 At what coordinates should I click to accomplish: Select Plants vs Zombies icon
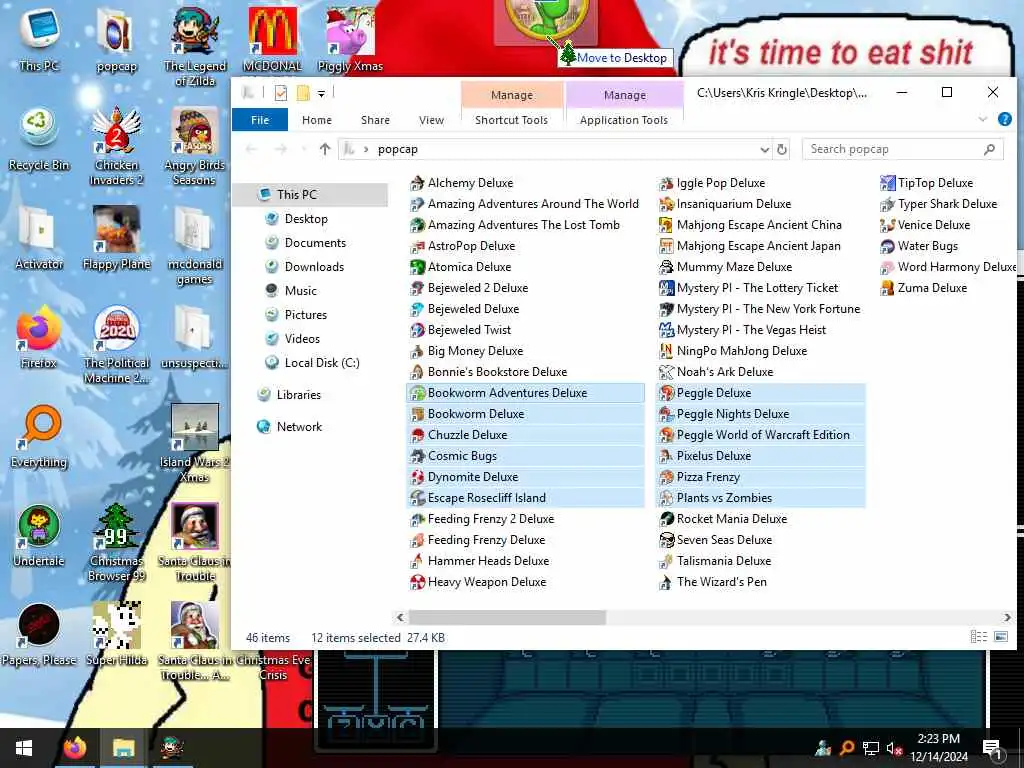[666, 498]
